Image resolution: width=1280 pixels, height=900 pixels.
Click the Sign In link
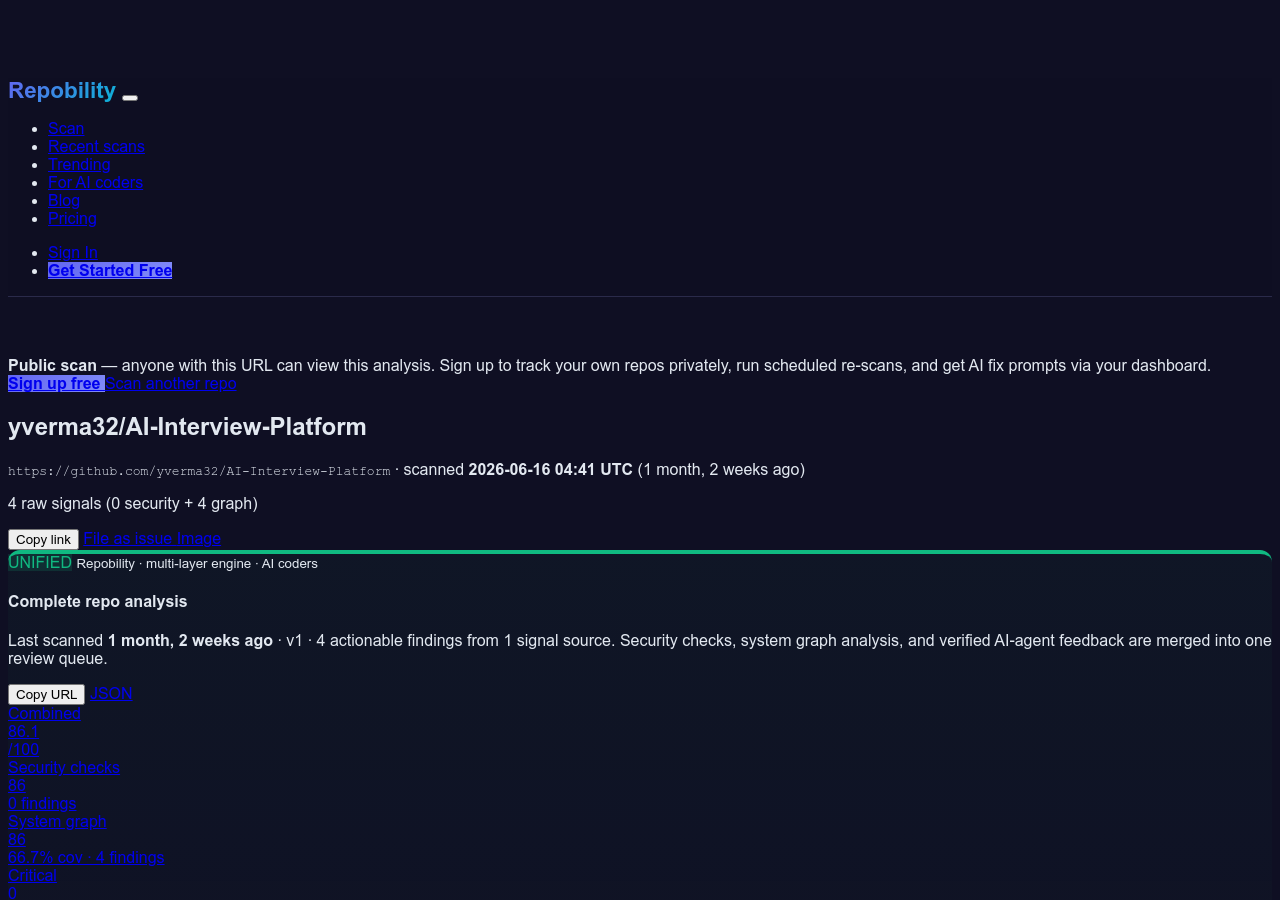pos(73,252)
